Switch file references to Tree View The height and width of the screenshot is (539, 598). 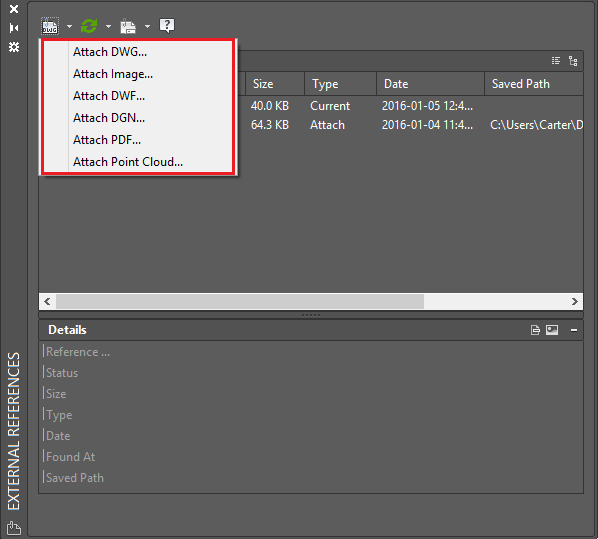pyautogui.click(x=573, y=61)
